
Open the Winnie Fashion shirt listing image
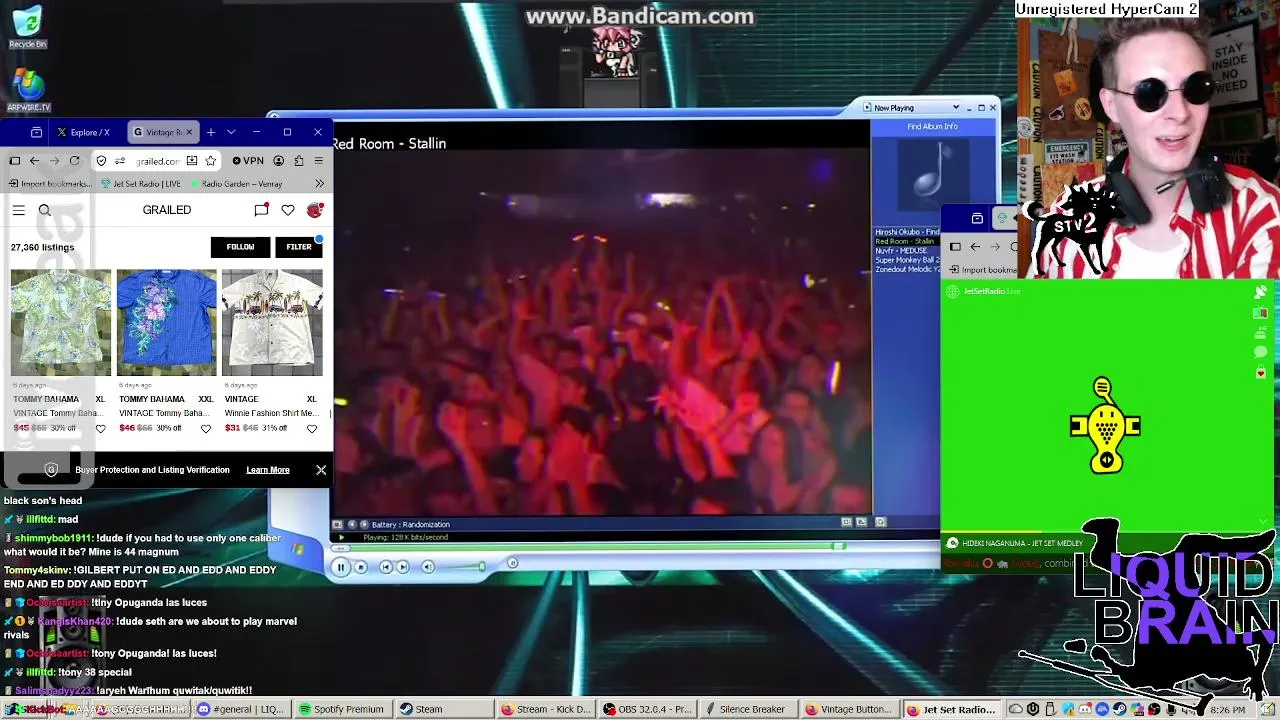coord(272,322)
